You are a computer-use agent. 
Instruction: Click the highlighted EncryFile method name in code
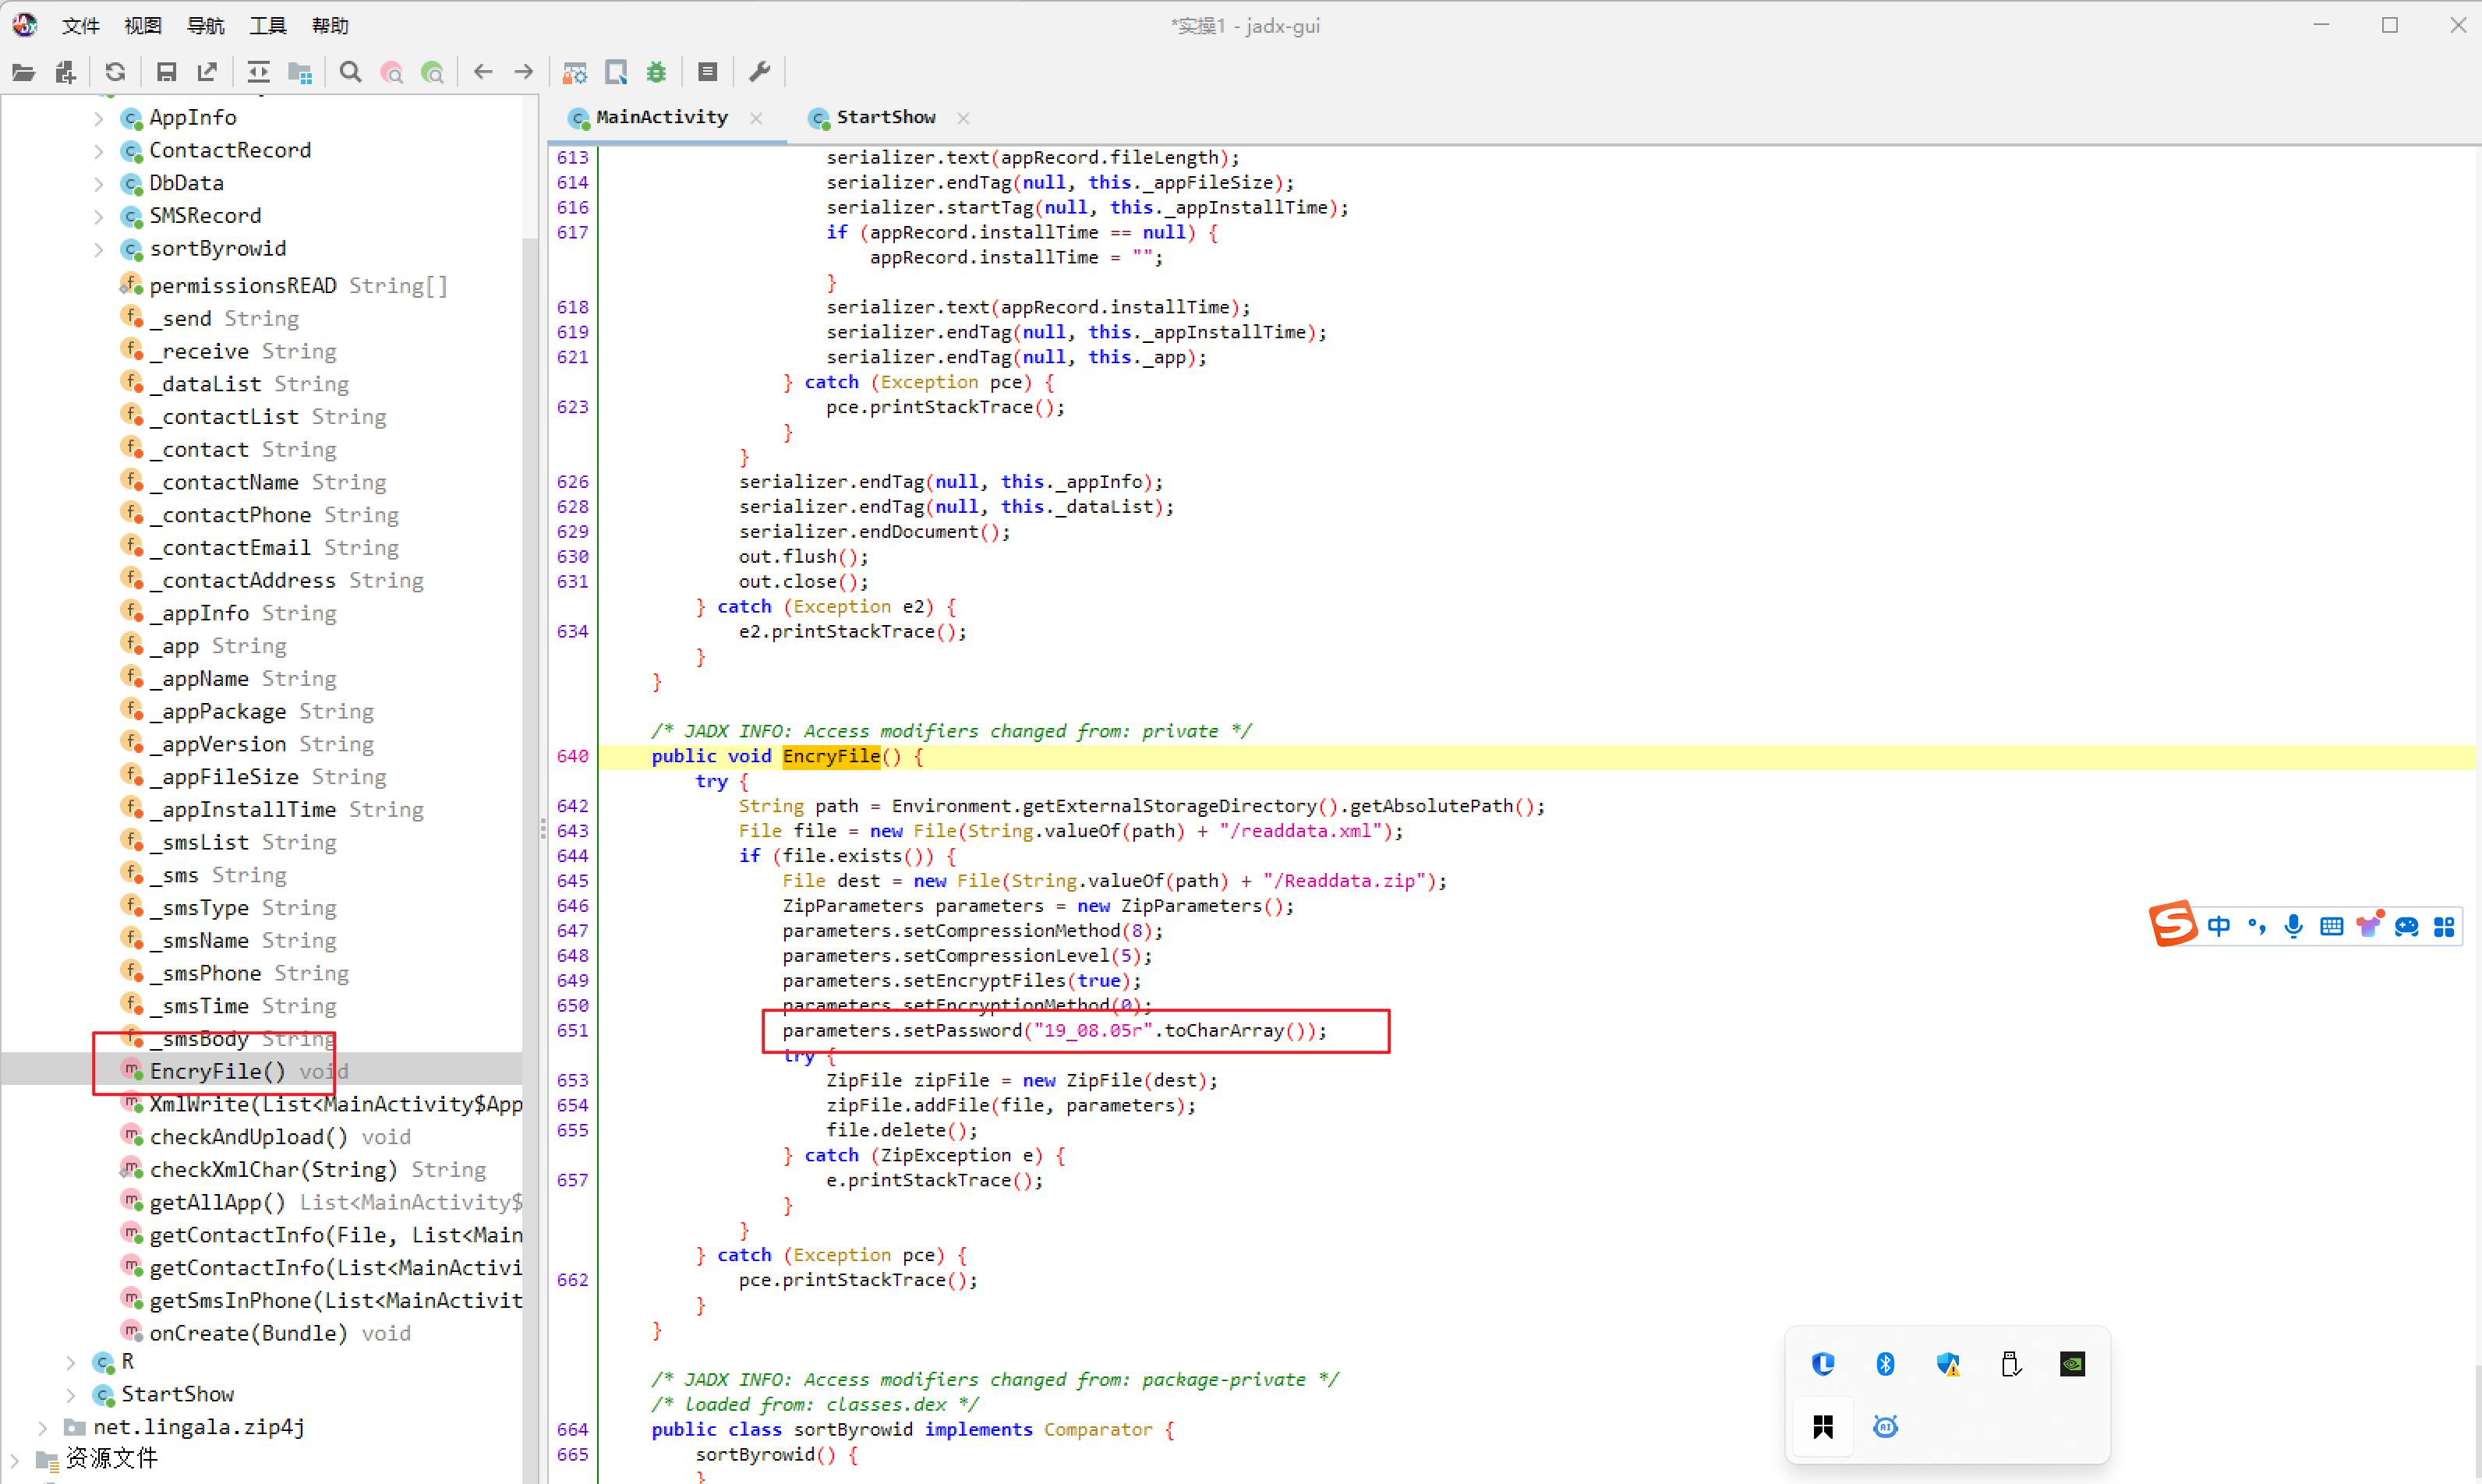[831, 757]
